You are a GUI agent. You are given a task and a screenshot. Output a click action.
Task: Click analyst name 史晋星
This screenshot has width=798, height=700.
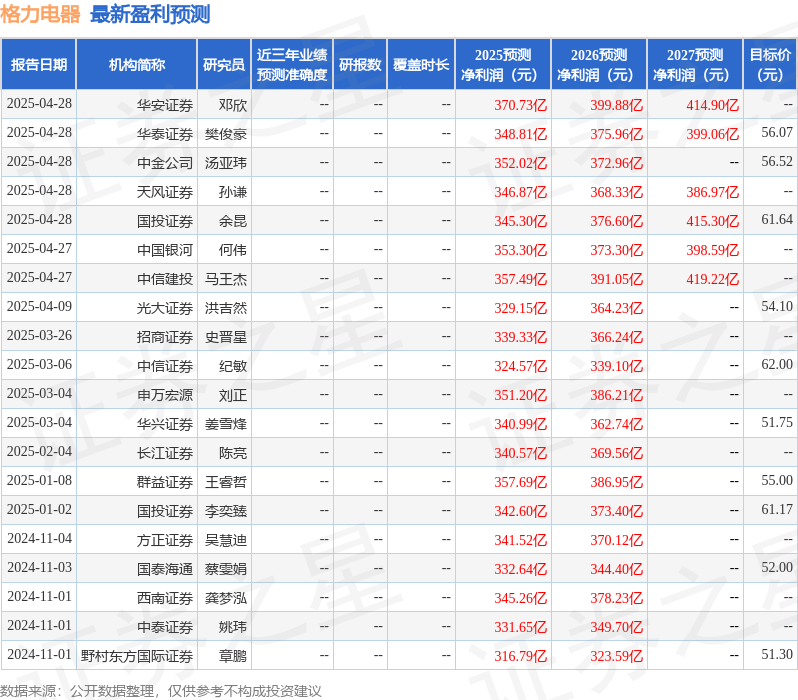226,338
